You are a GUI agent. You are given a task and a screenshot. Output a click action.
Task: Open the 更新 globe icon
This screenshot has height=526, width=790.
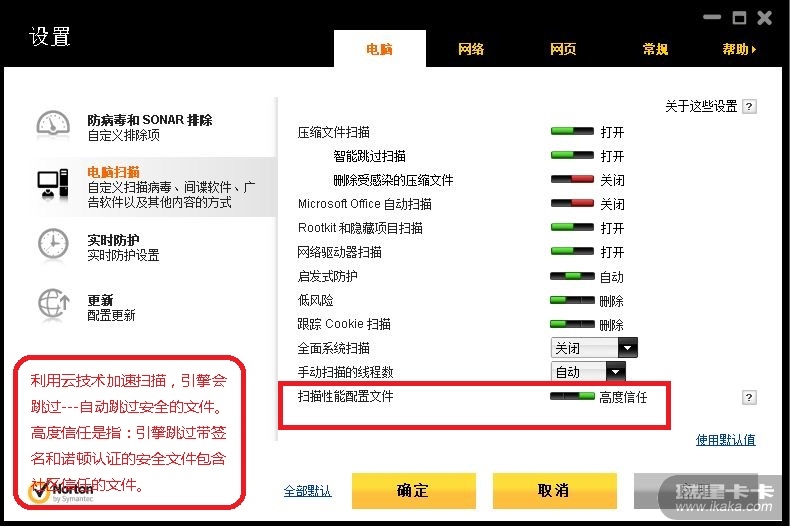[53, 304]
